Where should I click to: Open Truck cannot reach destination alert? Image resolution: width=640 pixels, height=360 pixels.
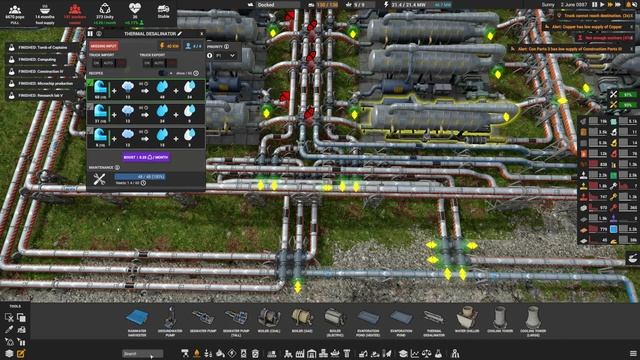tap(595, 16)
